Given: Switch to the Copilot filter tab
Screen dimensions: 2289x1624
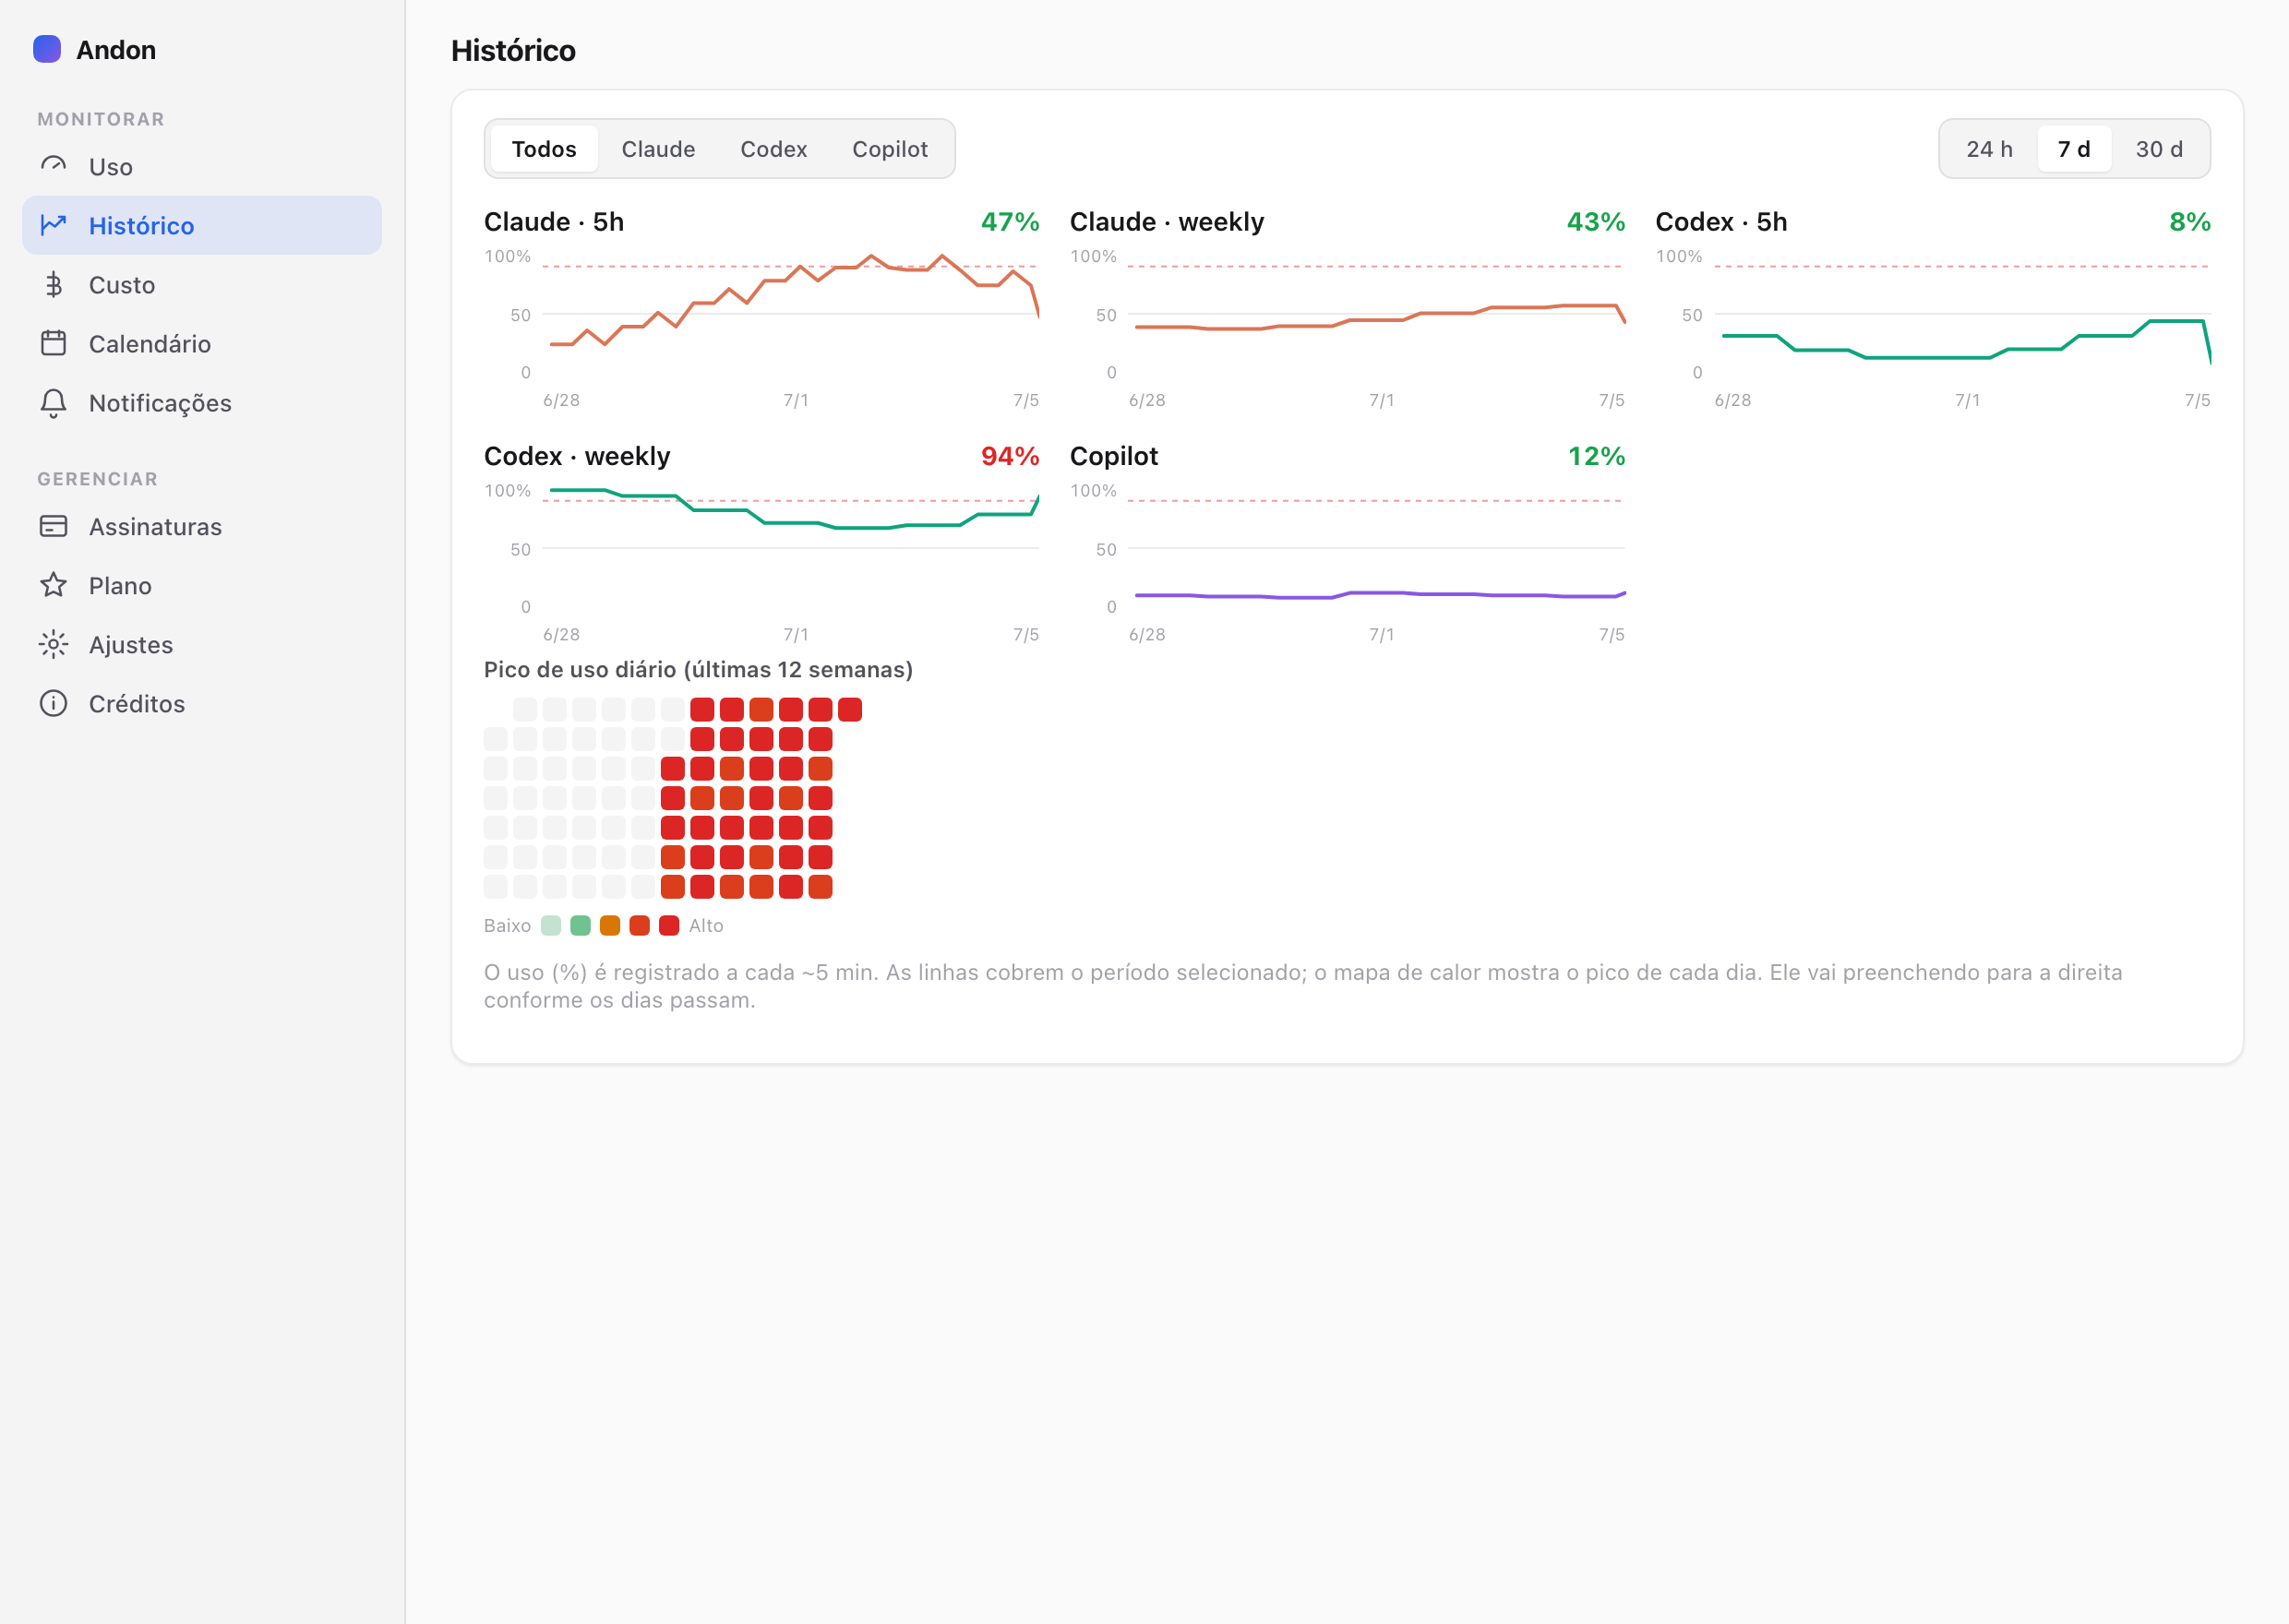Looking at the screenshot, I should (x=890, y=149).
